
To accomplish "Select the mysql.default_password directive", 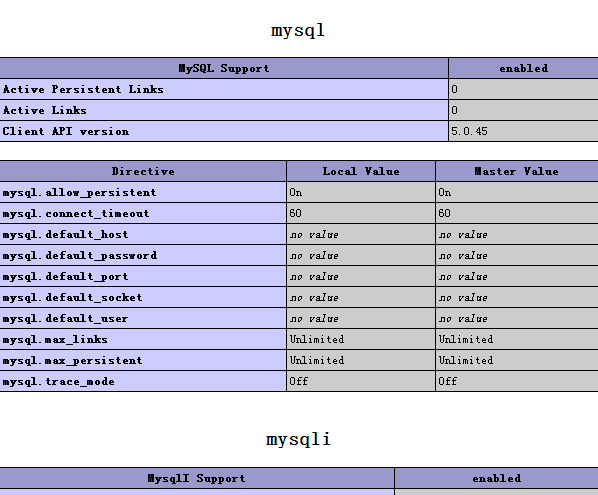I will (x=80, y=256).
